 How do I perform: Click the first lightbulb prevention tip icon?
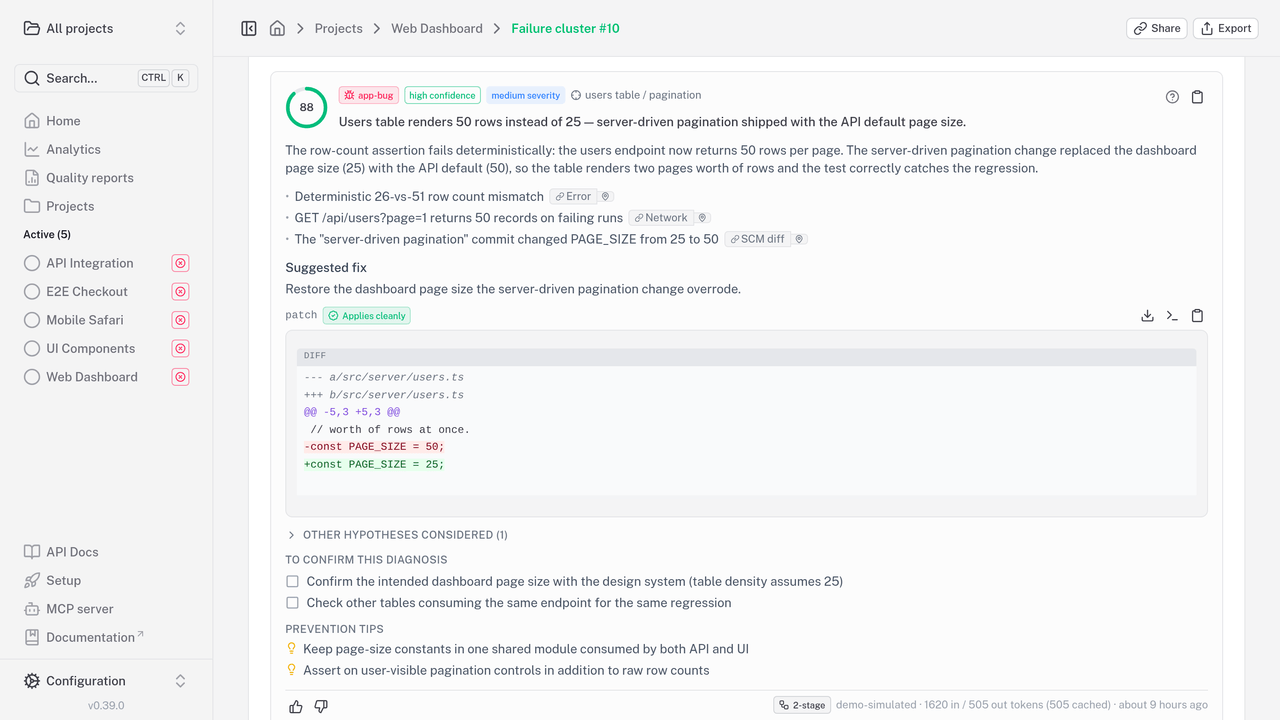point(292,649)
